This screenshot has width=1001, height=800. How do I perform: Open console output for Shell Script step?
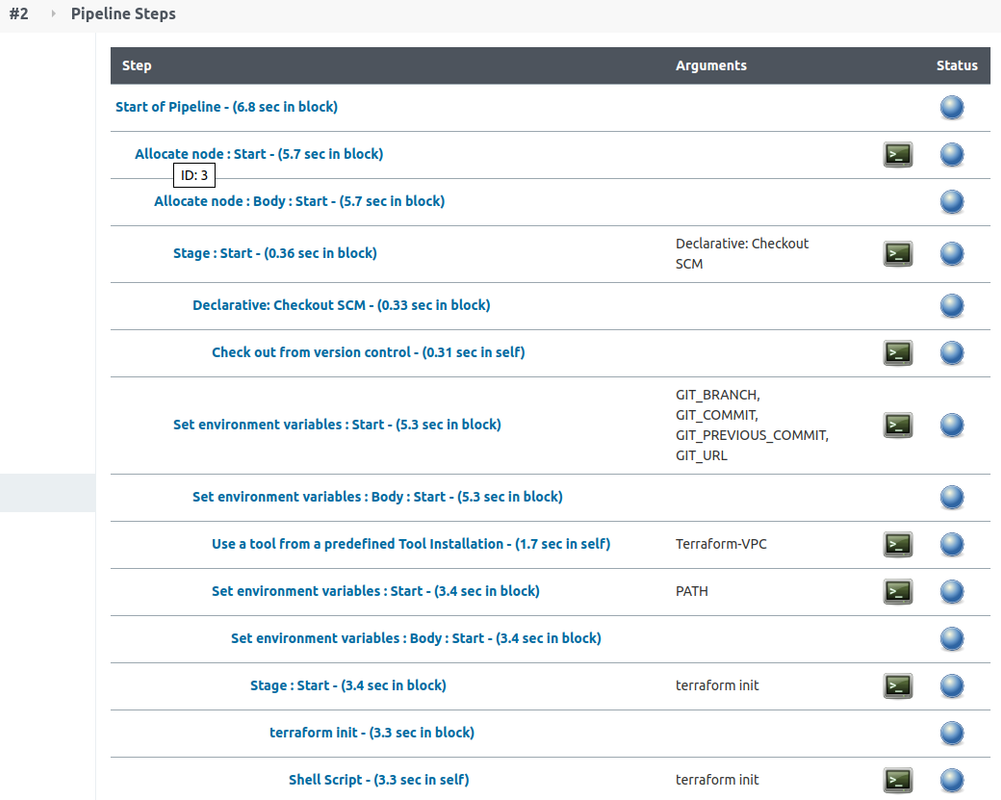click(x=897, y=780)
